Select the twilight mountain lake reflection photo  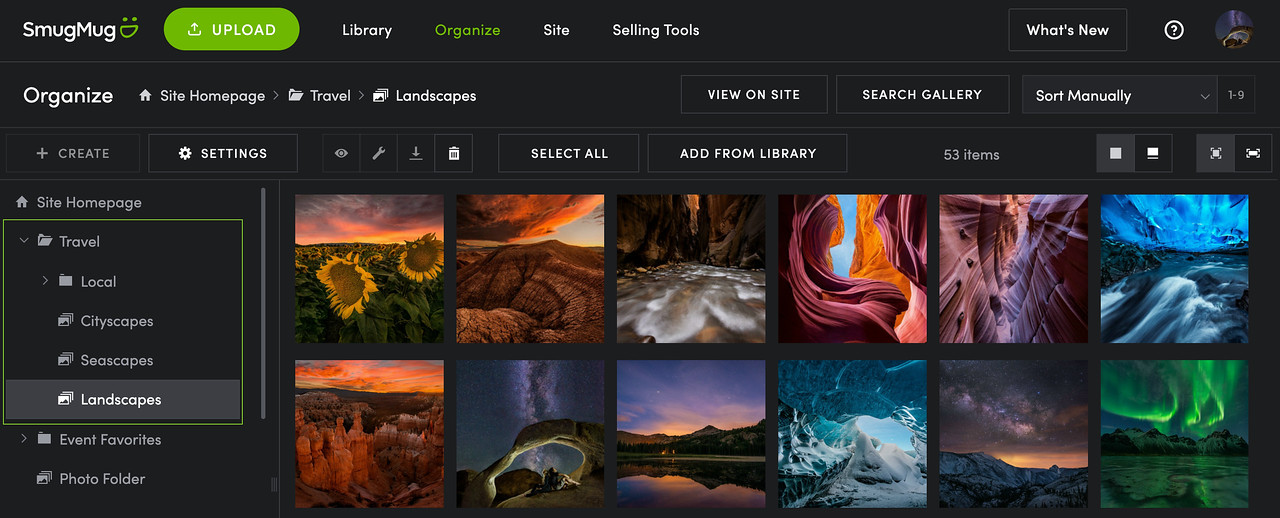(691, 434)
